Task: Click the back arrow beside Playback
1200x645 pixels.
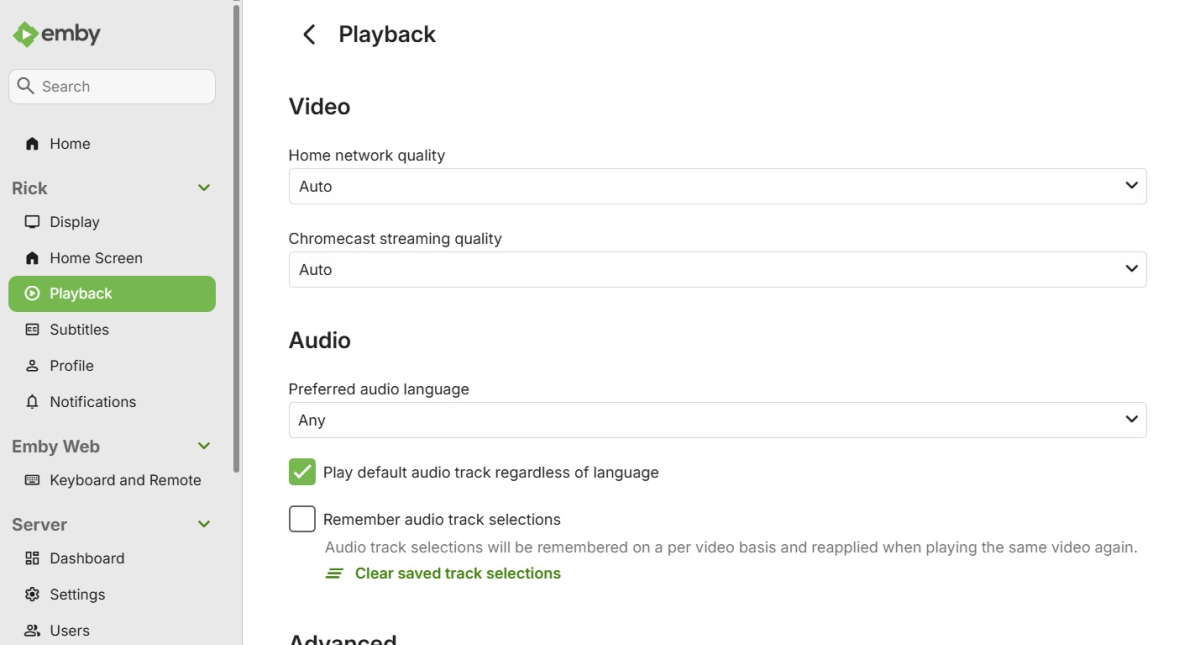Action: (x=309, y=35)
